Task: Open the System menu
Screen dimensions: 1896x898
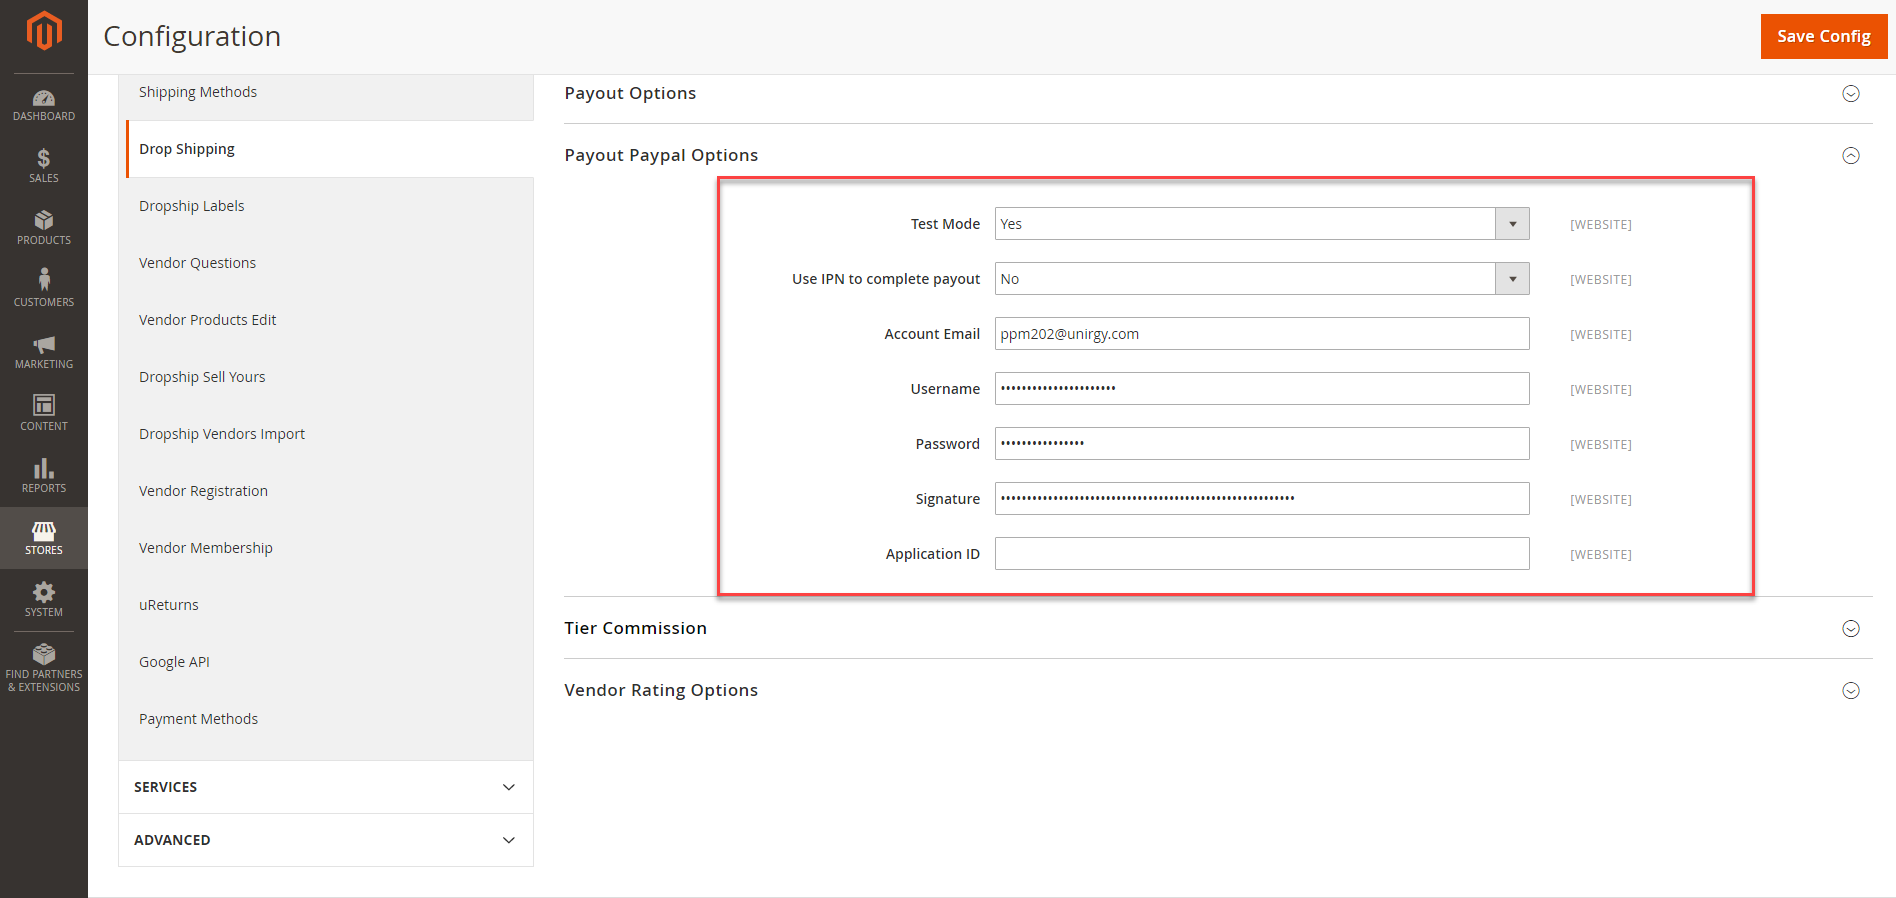Action: coord(44,600)
